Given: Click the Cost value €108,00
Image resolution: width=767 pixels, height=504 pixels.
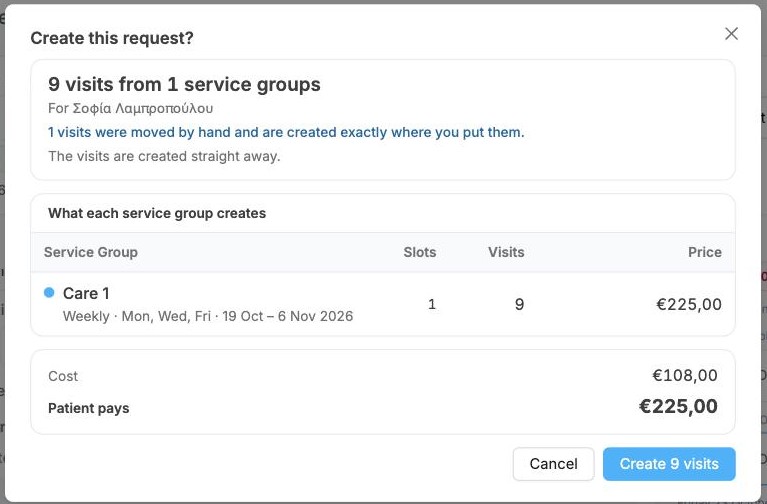Looking at the screenshot, I should [x=685, y=375].
